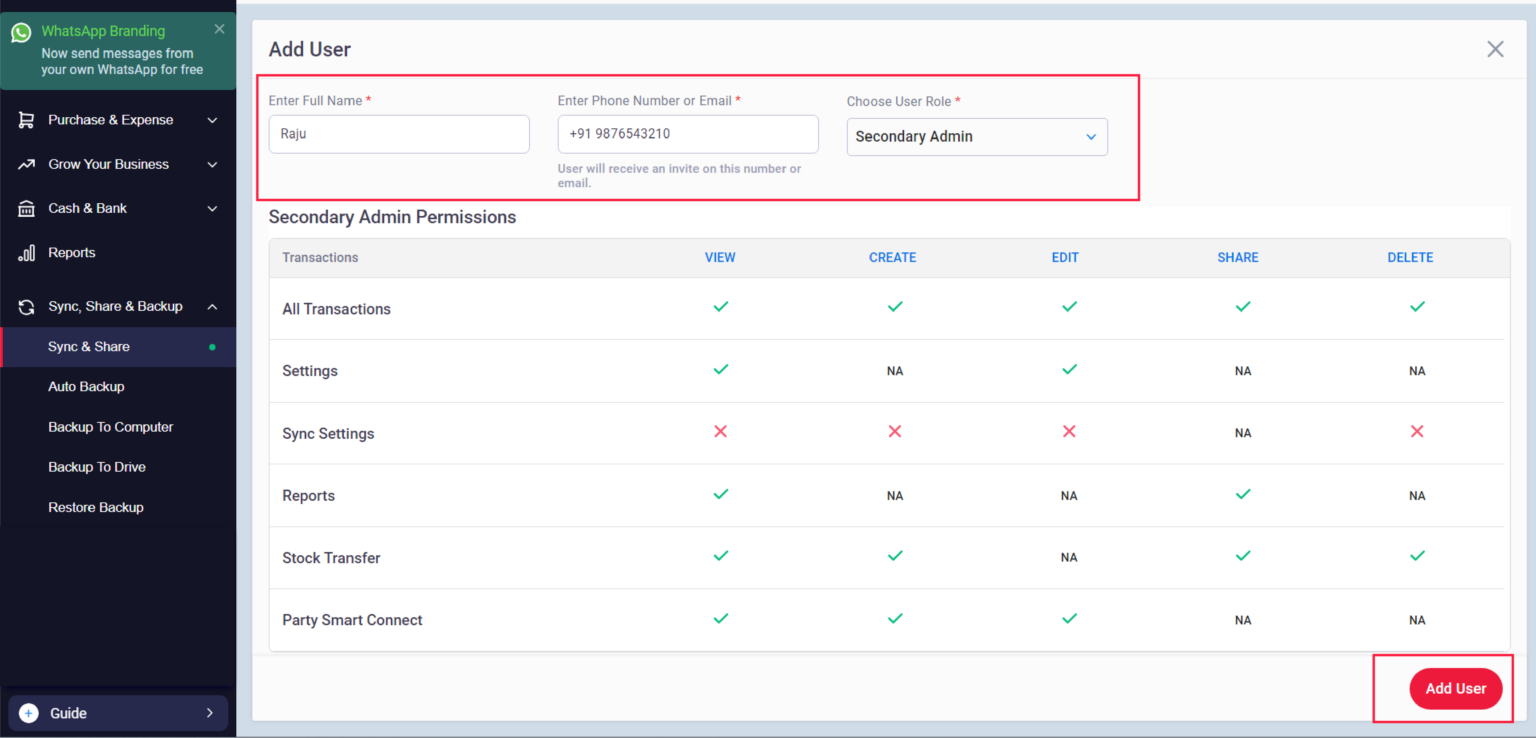1536x738 pixels.
Task: Collapse the Sync, Share & Backup section
Action: [x=212, y=306]
